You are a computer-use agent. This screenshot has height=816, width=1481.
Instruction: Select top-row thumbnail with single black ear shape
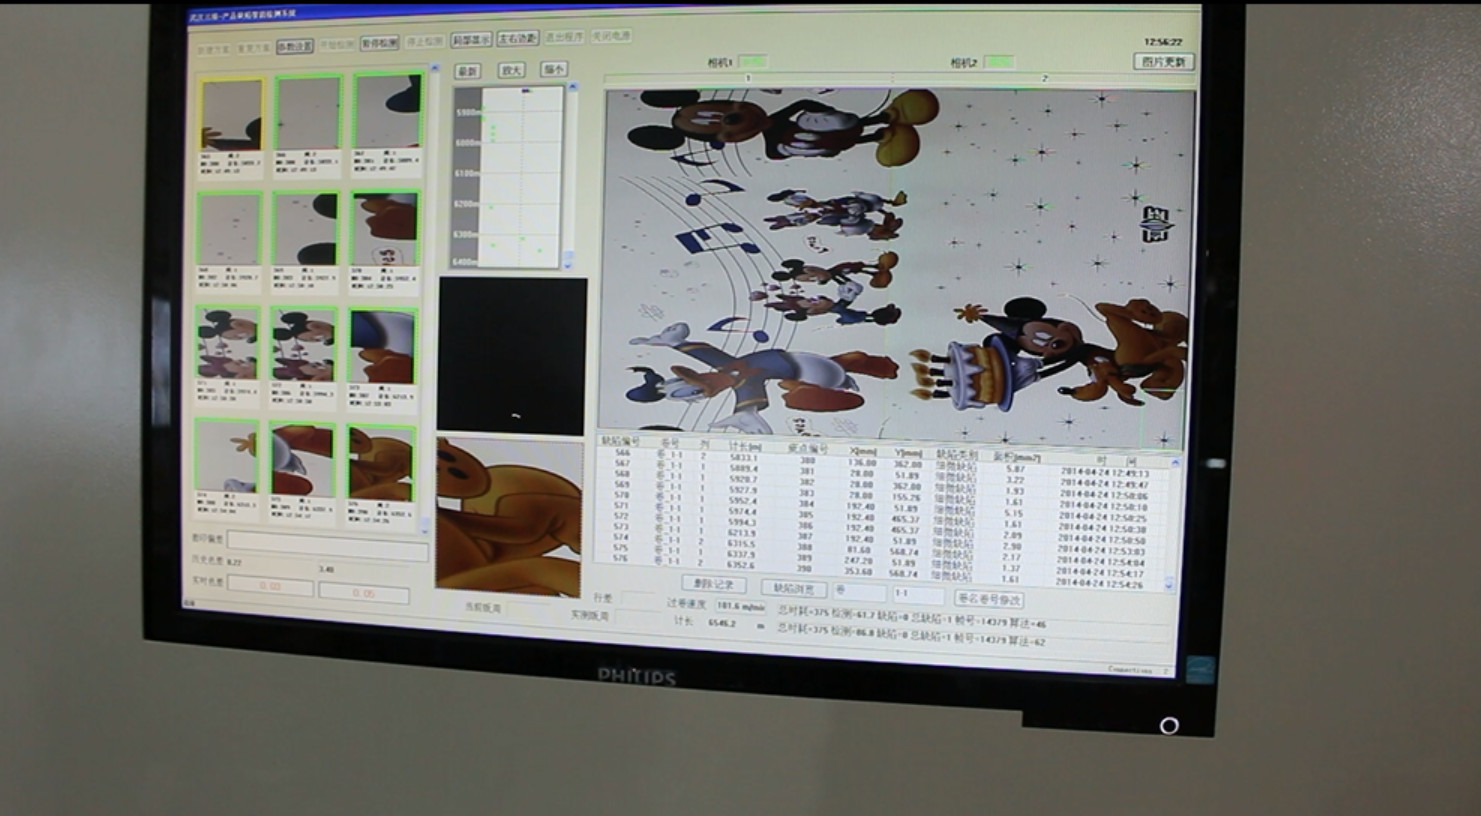387,109
